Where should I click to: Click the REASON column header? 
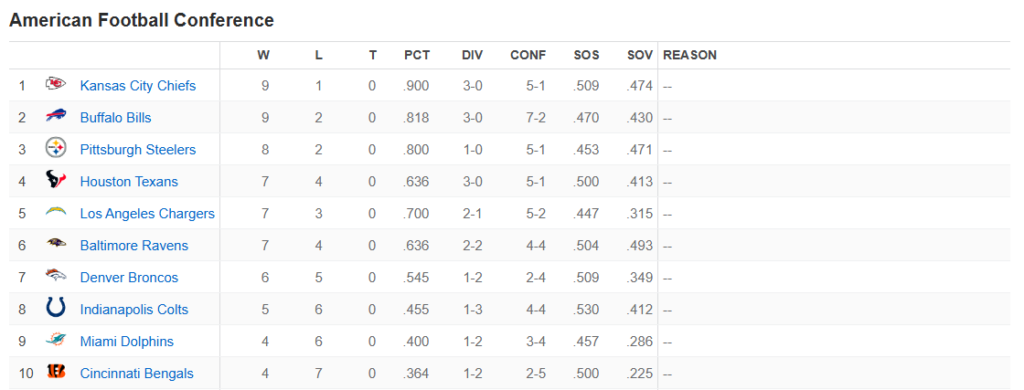690,56
